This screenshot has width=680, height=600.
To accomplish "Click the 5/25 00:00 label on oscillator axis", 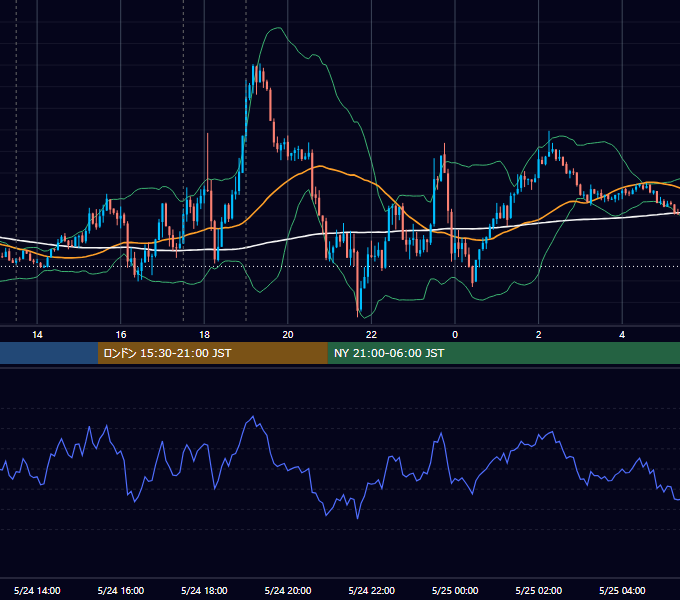I will (455, 590).
